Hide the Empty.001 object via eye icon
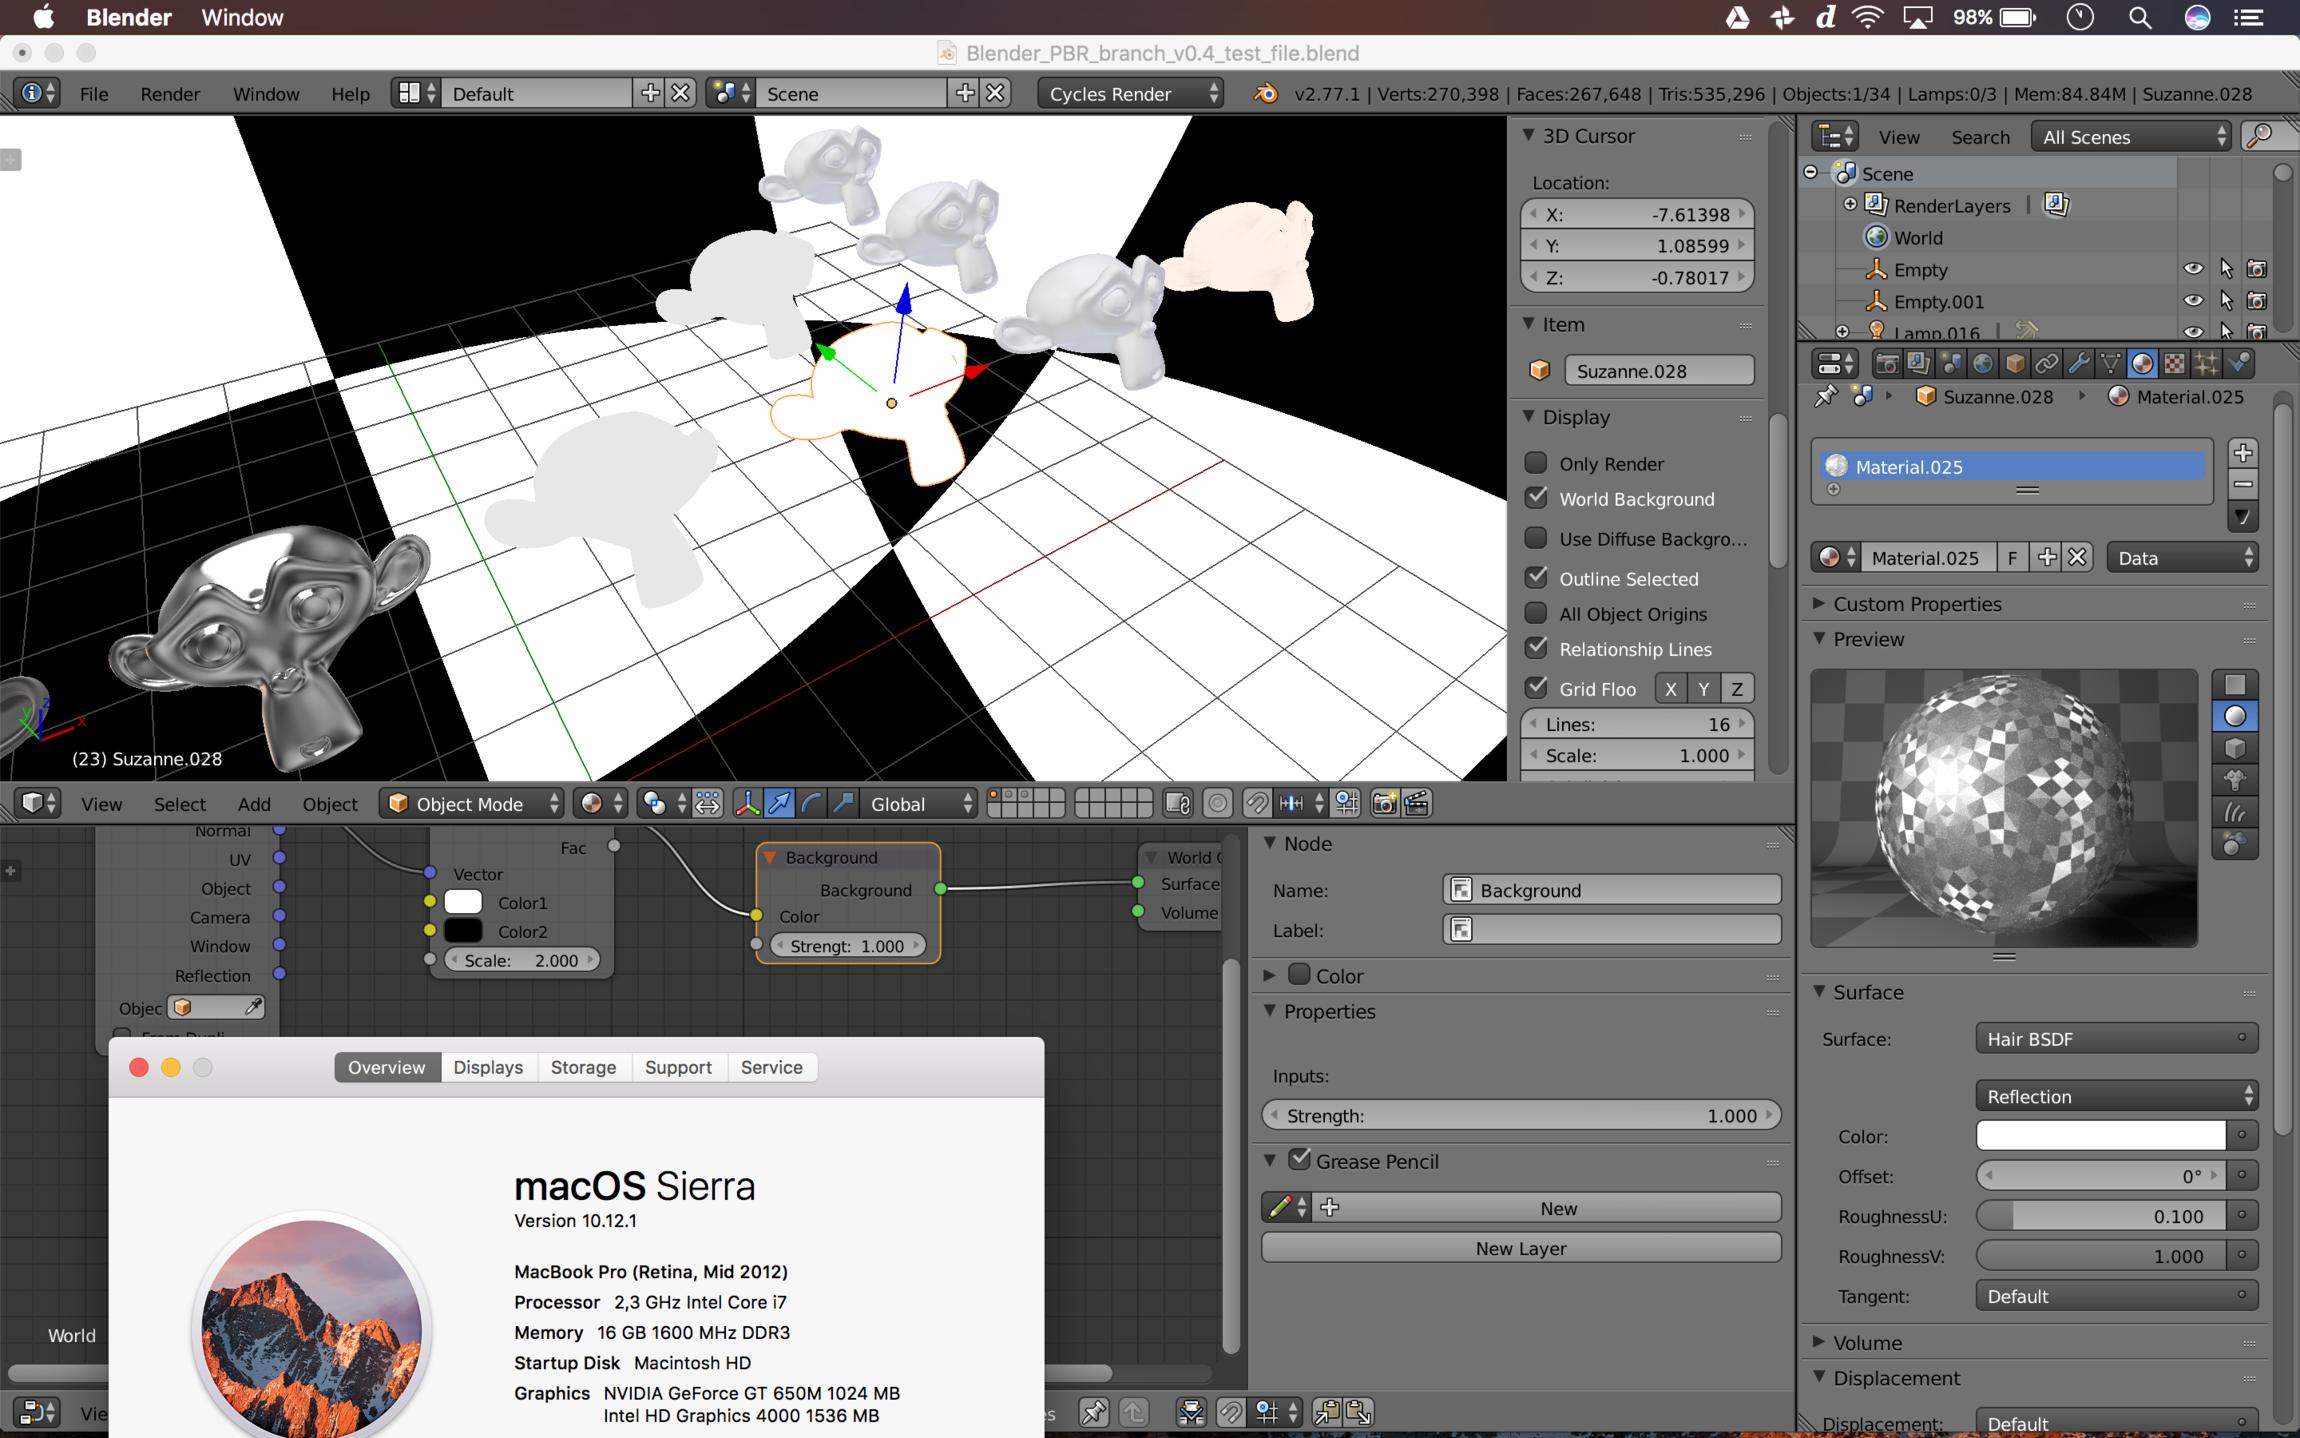The image size is (2300, 1438). point(2192,300)
